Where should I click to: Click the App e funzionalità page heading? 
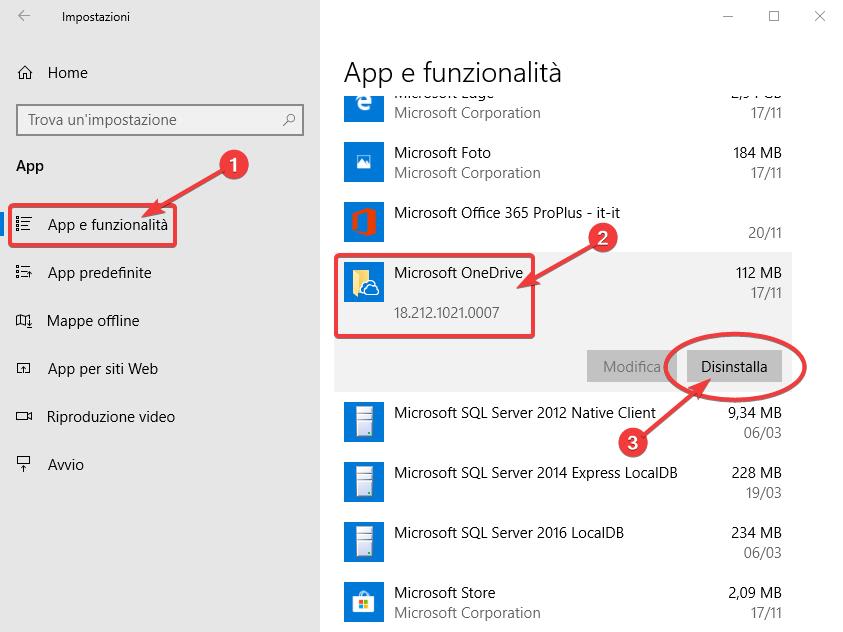coord(453,73)
